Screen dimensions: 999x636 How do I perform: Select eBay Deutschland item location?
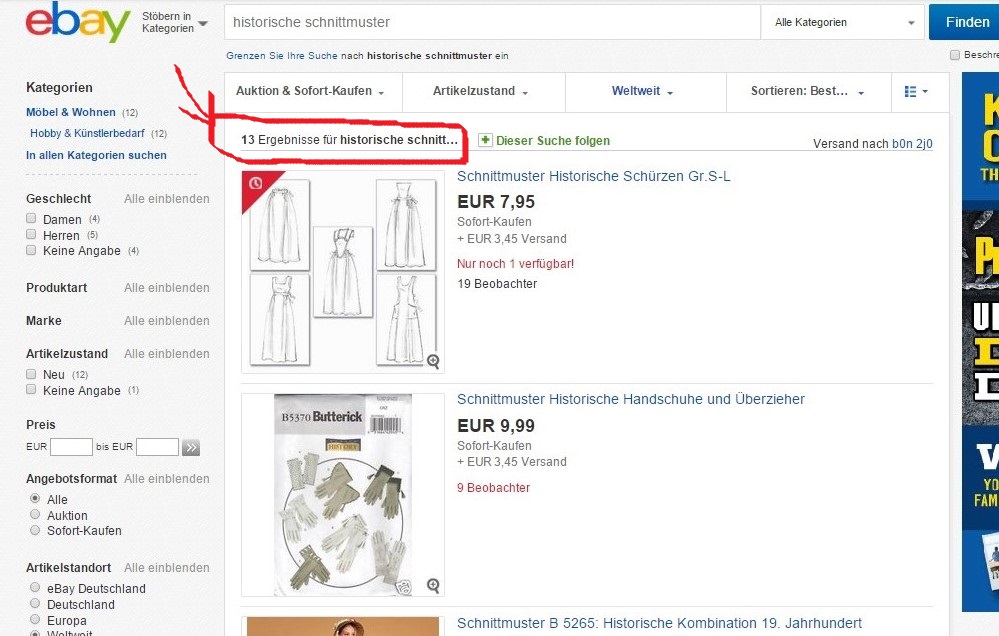(36, 588)
